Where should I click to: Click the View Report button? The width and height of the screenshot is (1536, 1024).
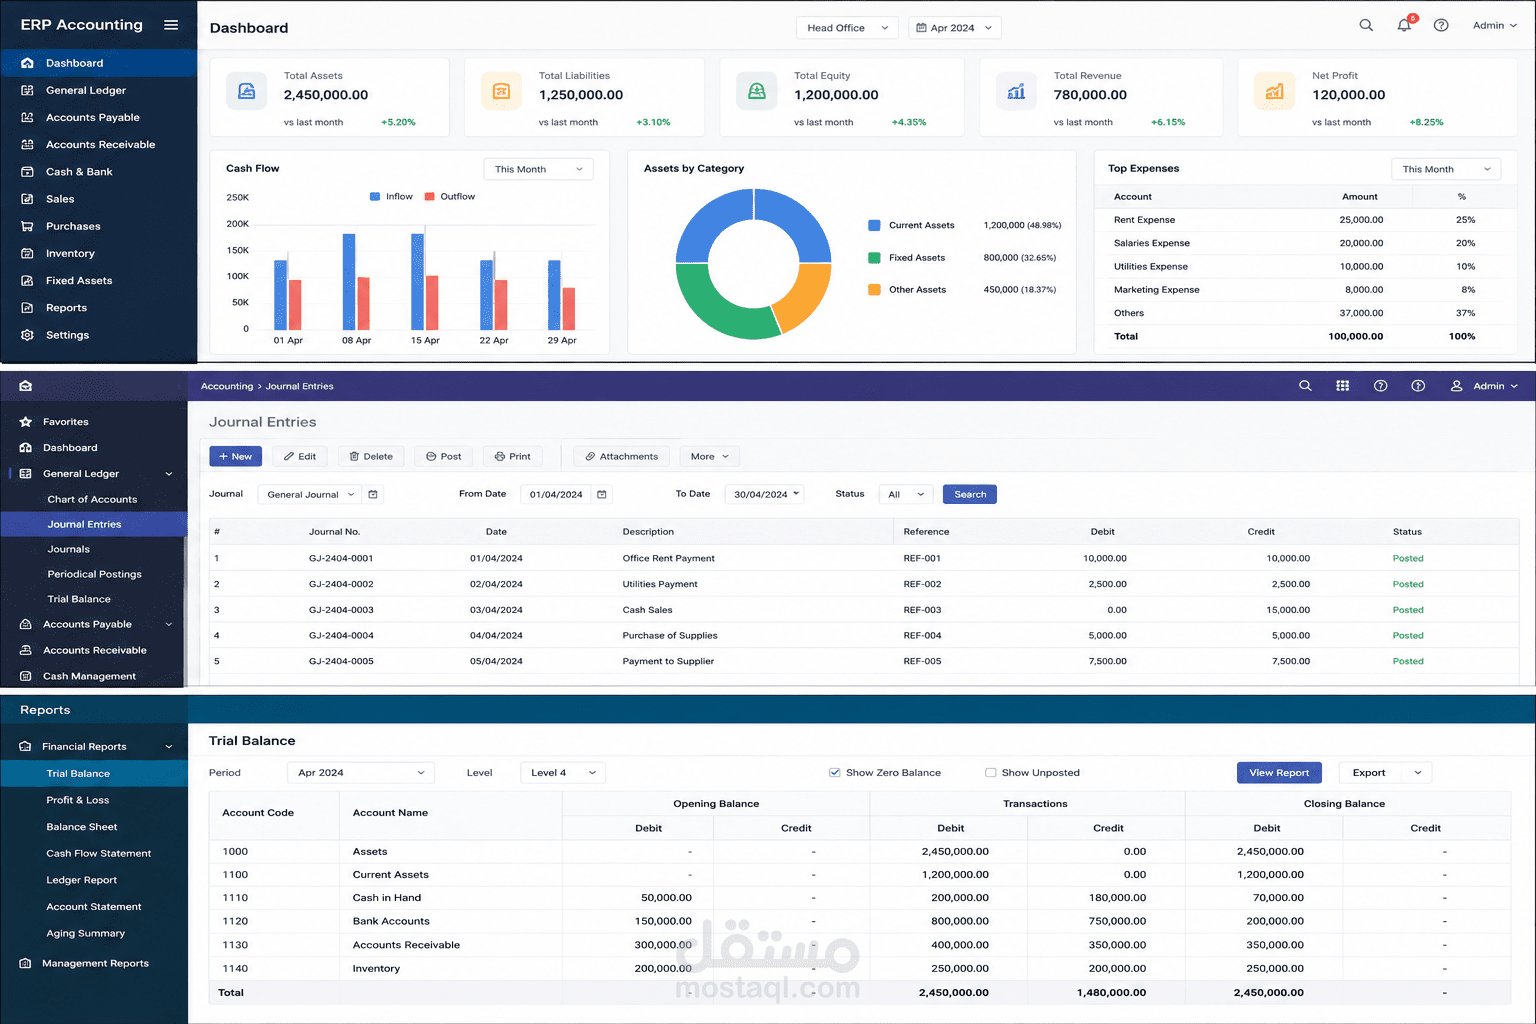(x=1279, y=773)
